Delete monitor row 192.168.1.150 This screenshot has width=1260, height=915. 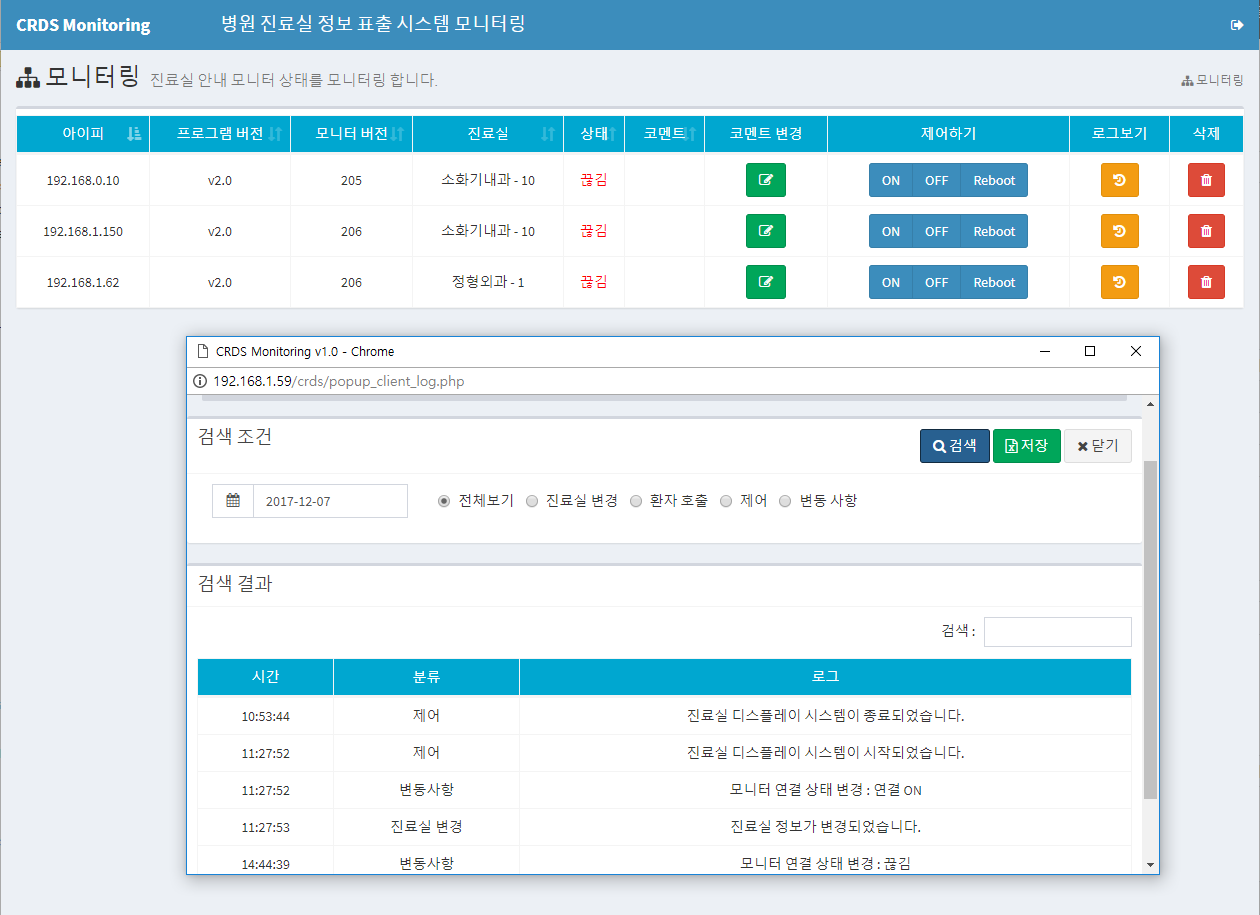[x=1206, y=231]
